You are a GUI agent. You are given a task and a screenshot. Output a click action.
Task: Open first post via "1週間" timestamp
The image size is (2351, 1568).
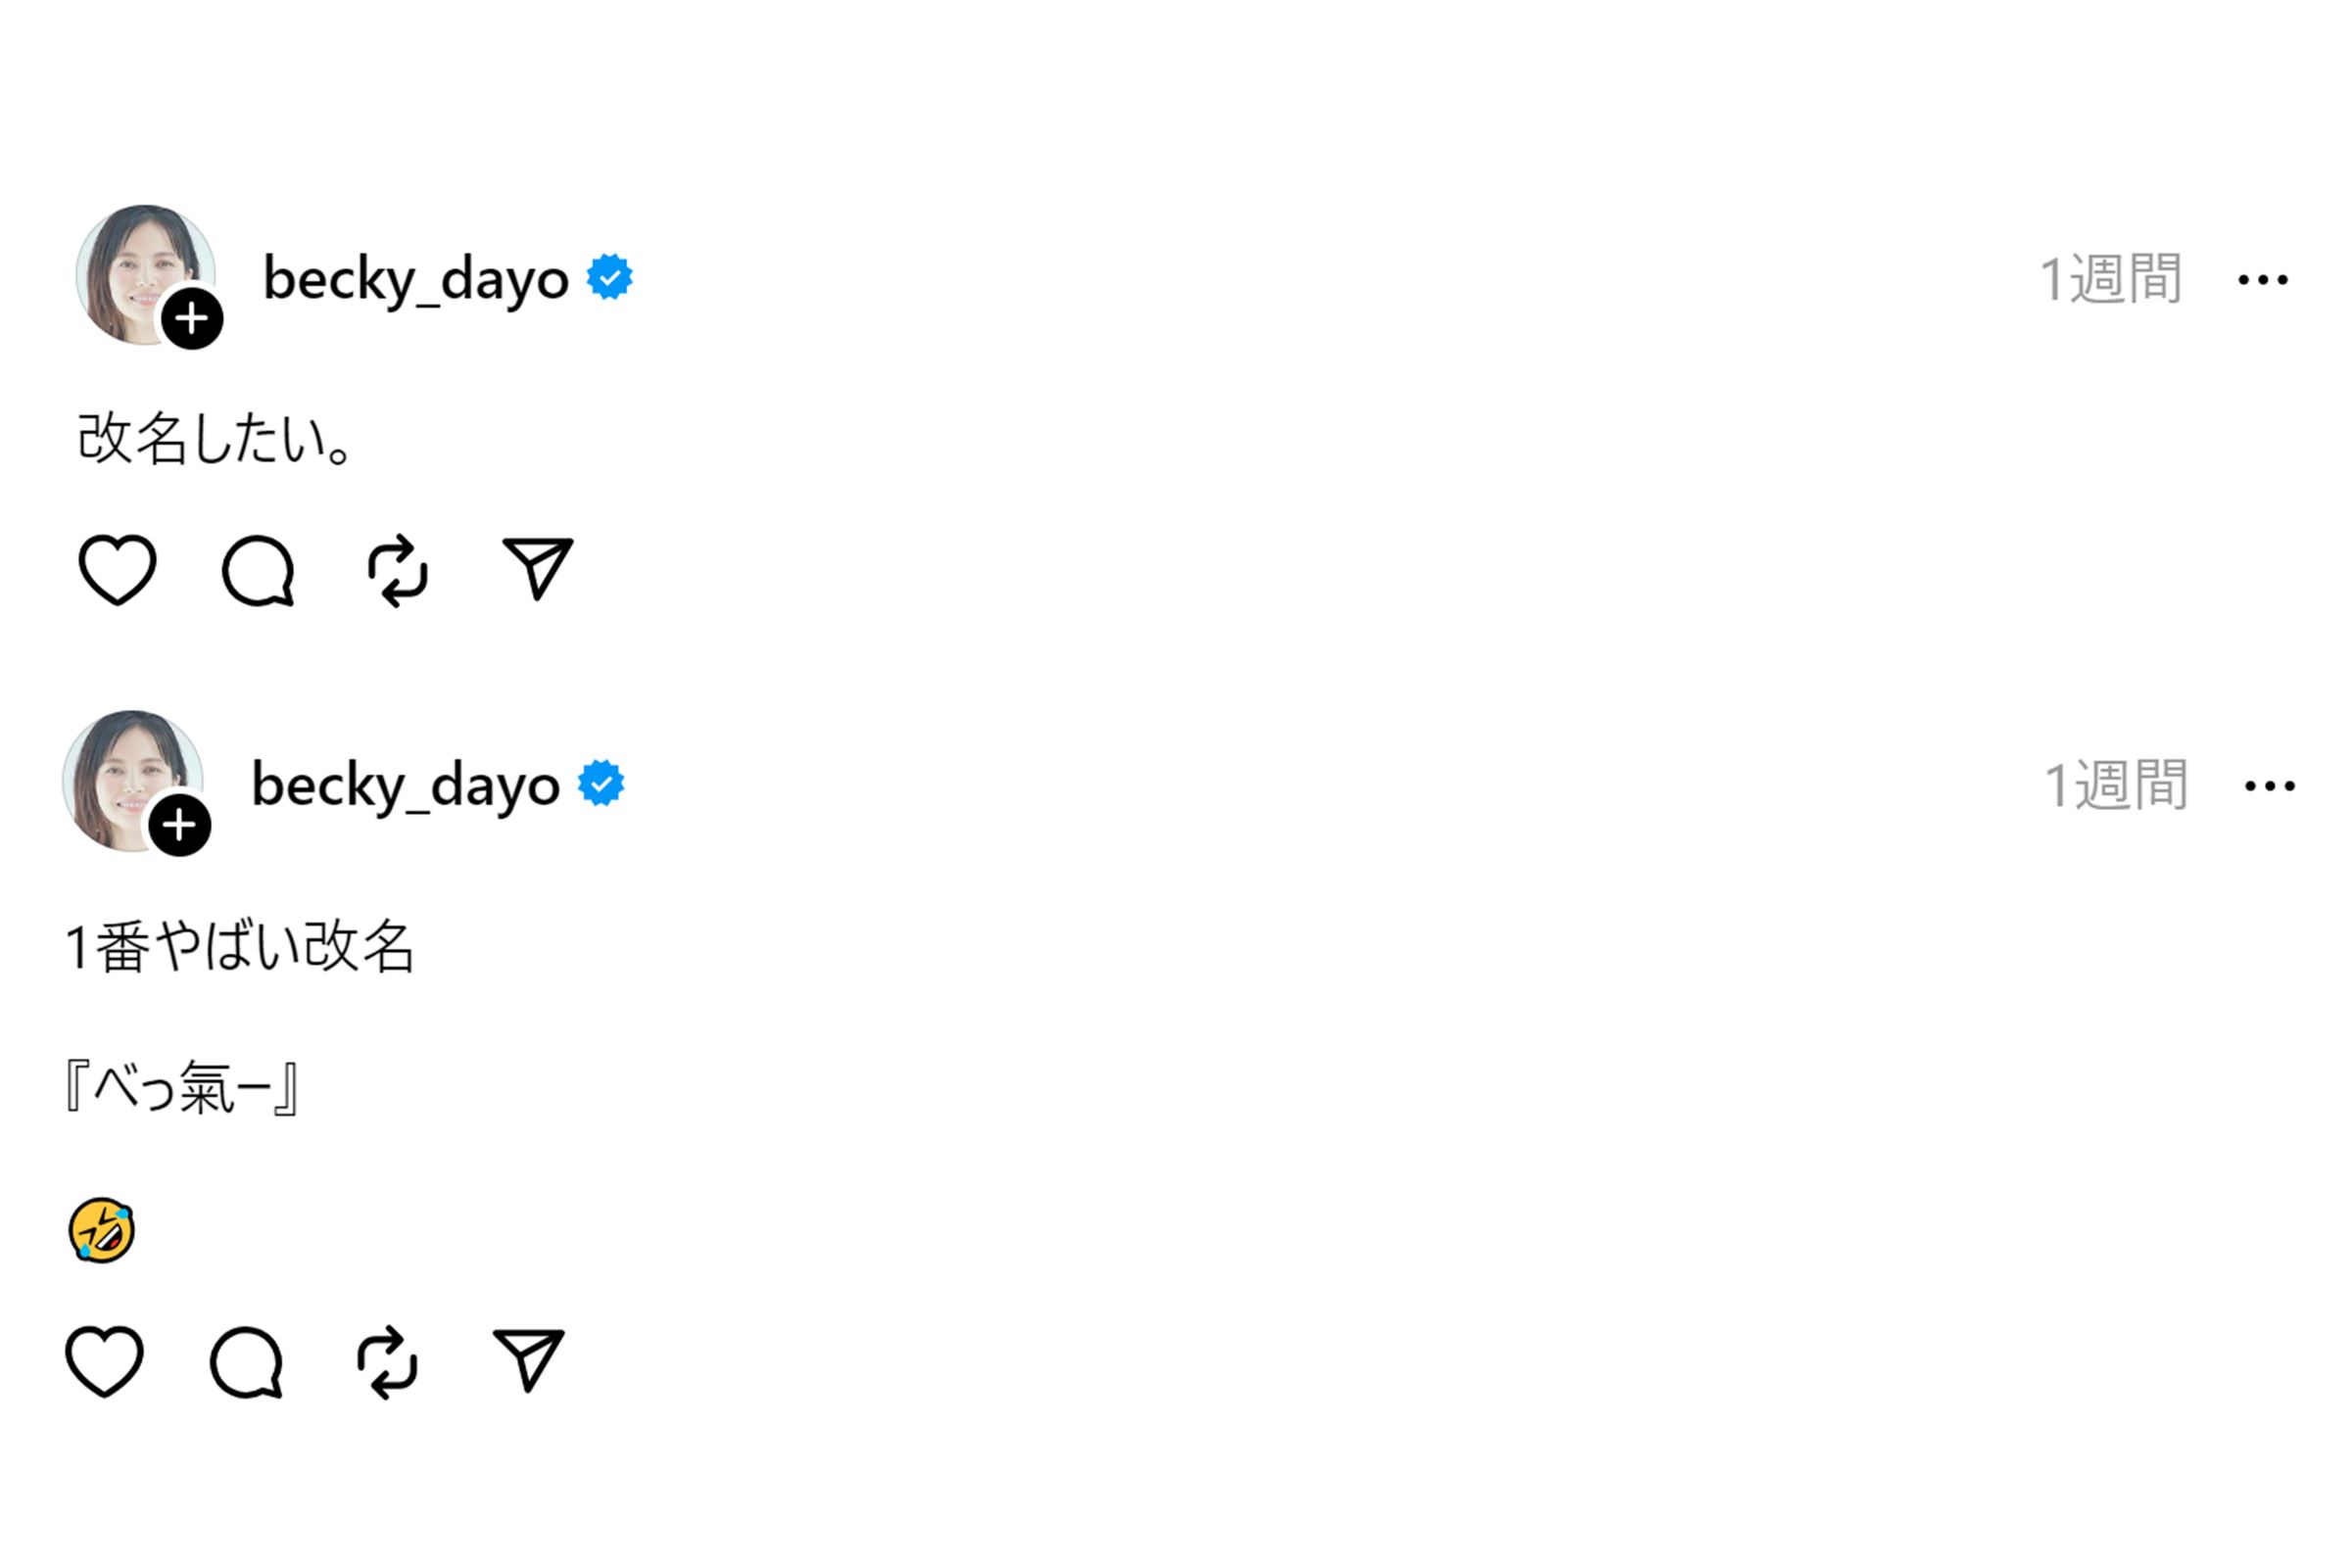click(x=2110, y=279)
